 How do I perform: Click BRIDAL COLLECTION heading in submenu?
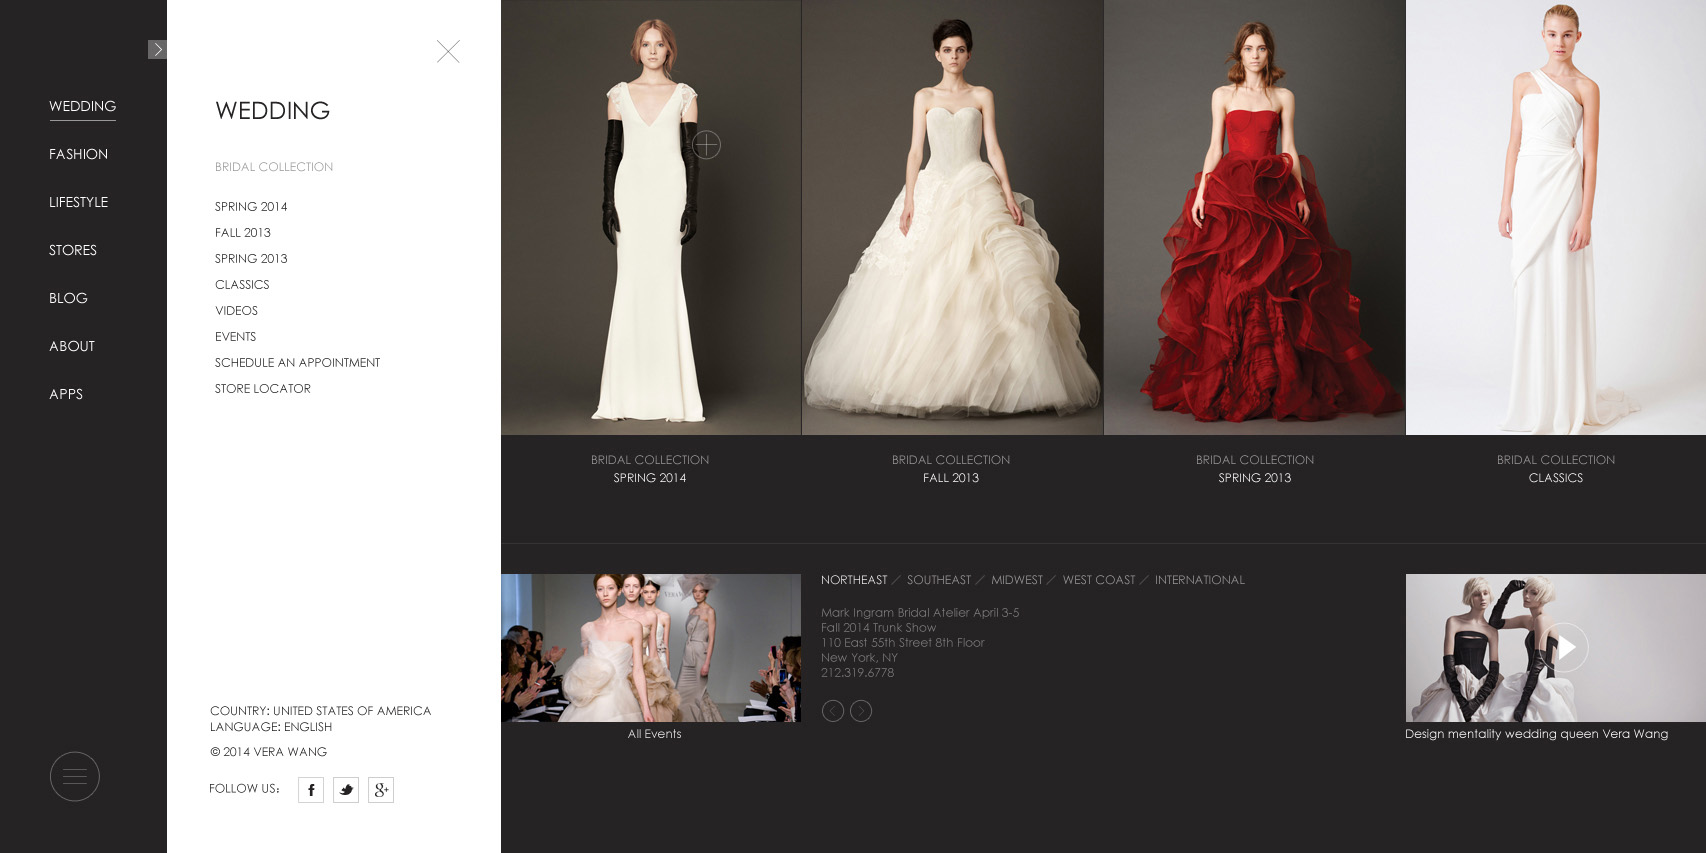pyautogui.click(x=274, y=167)
